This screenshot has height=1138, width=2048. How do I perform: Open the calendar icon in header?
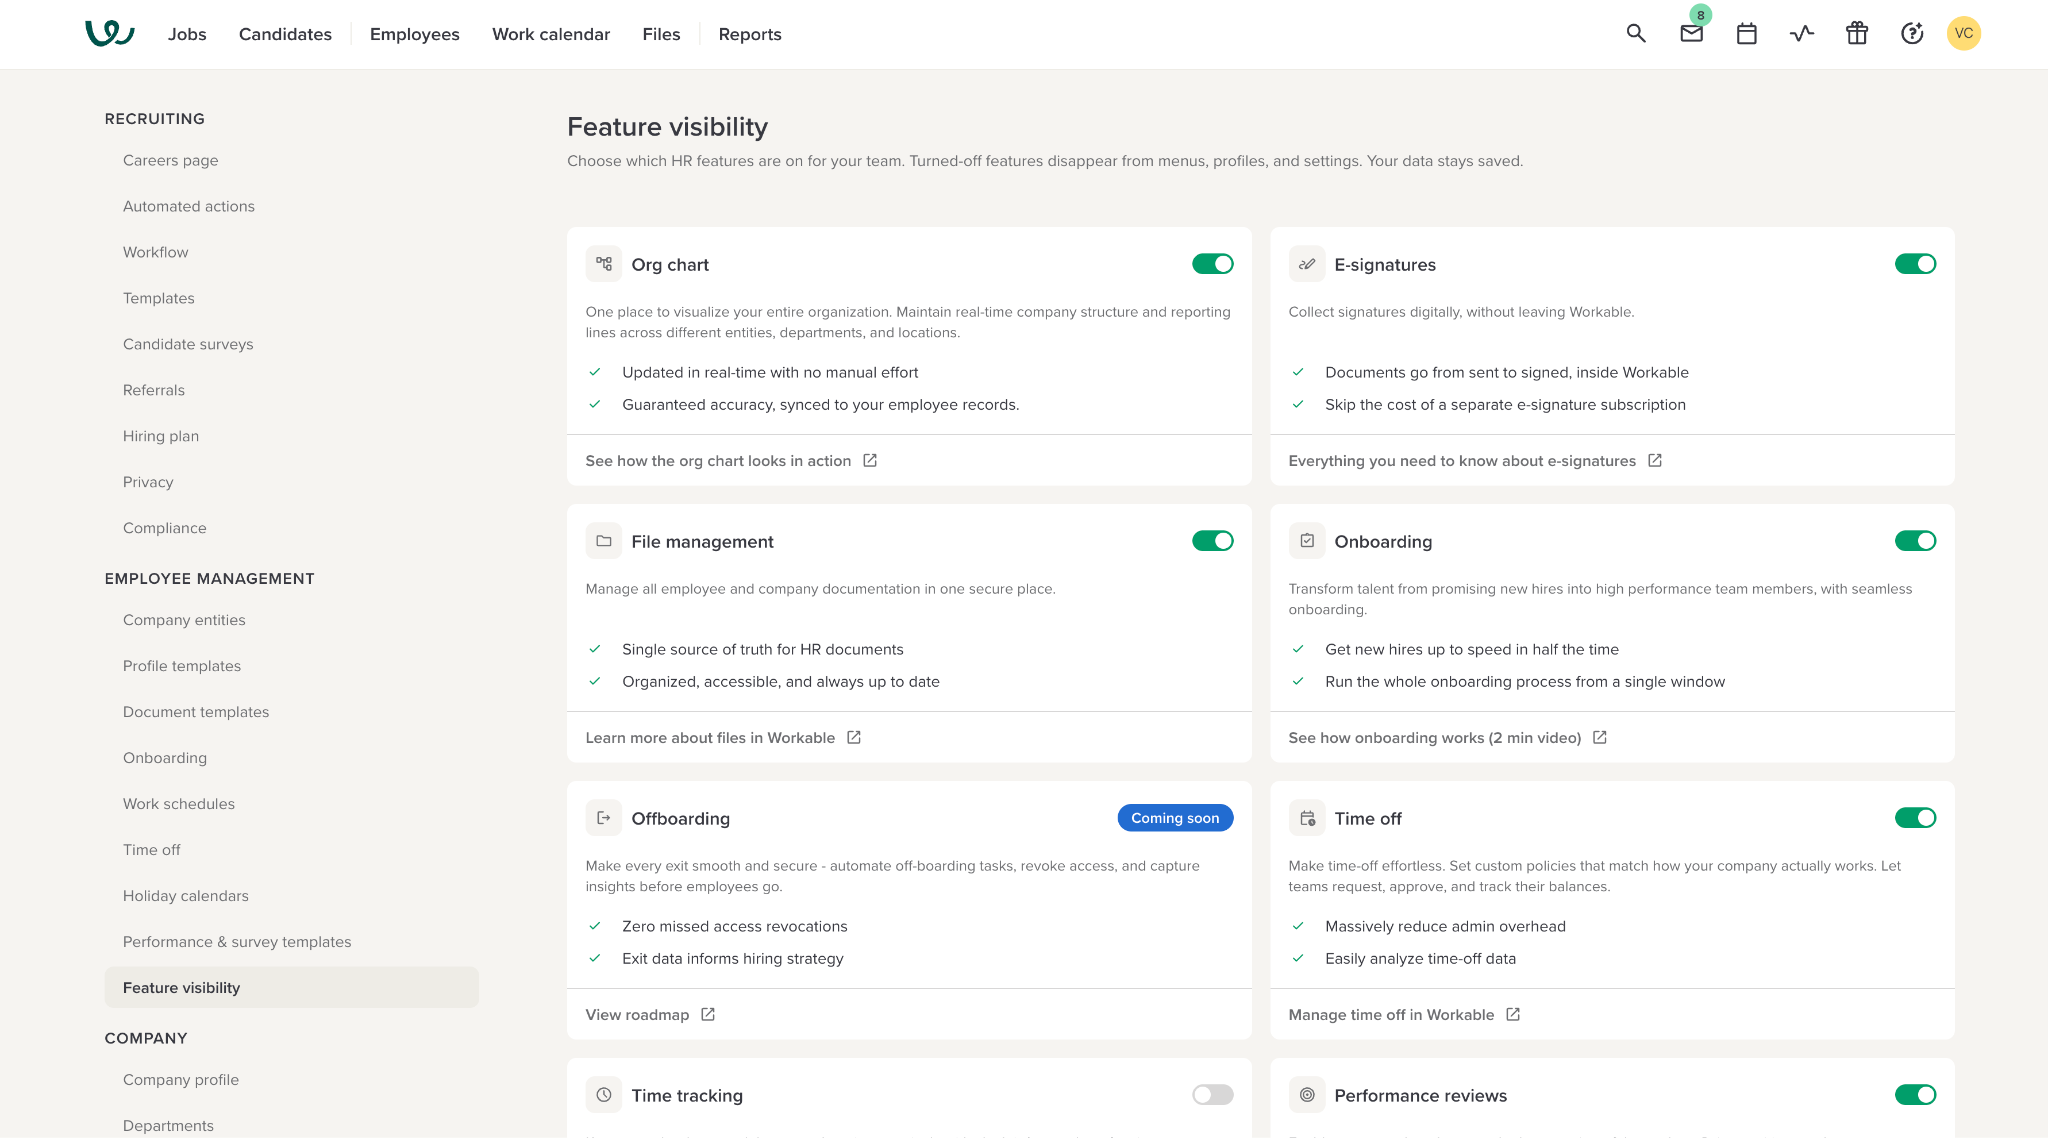tap(1747, 33)
